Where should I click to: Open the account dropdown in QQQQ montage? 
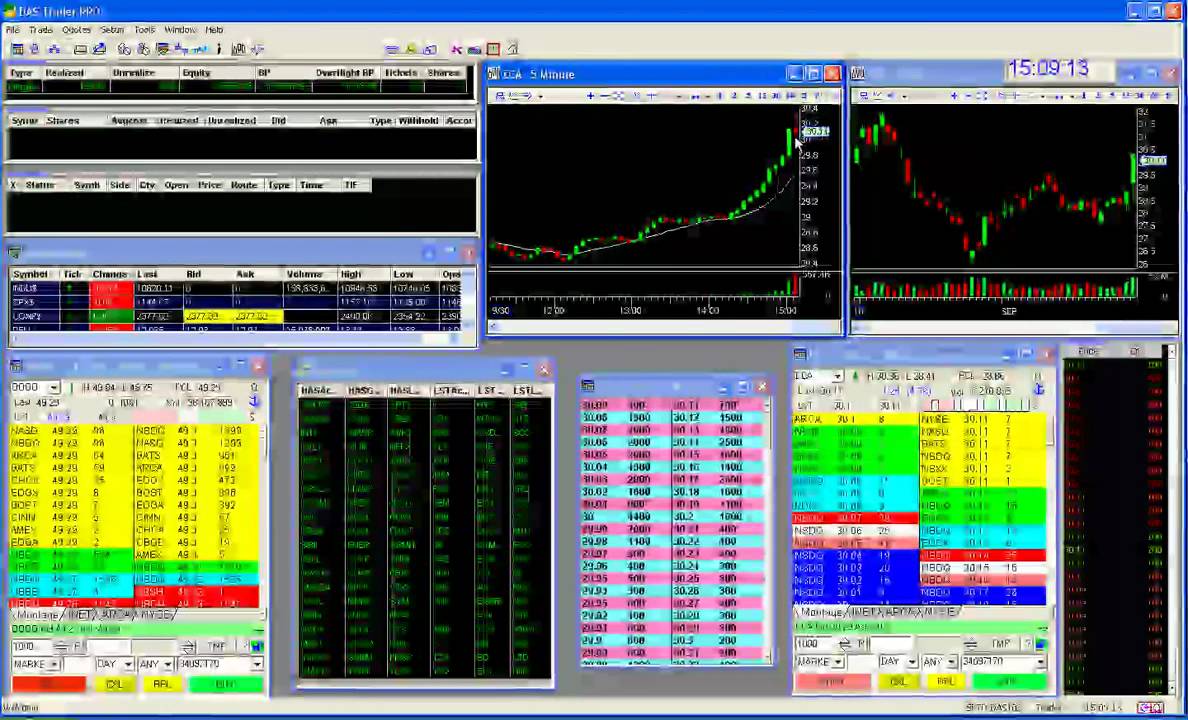tap(257, 664)
